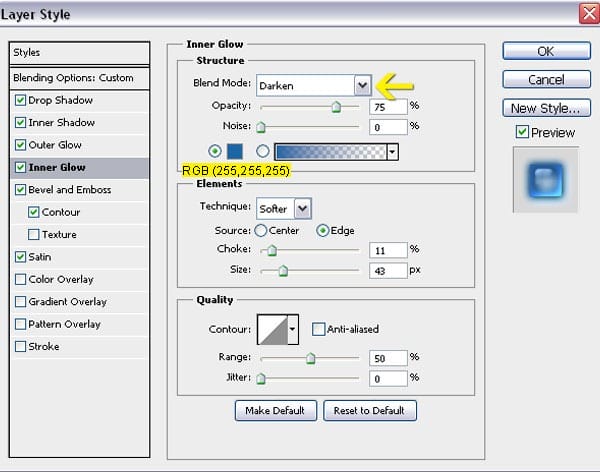This screenshot has height=472, width=600.
Task: Toggle the Inner Shadow checkbox
Action: pos(20,123)
